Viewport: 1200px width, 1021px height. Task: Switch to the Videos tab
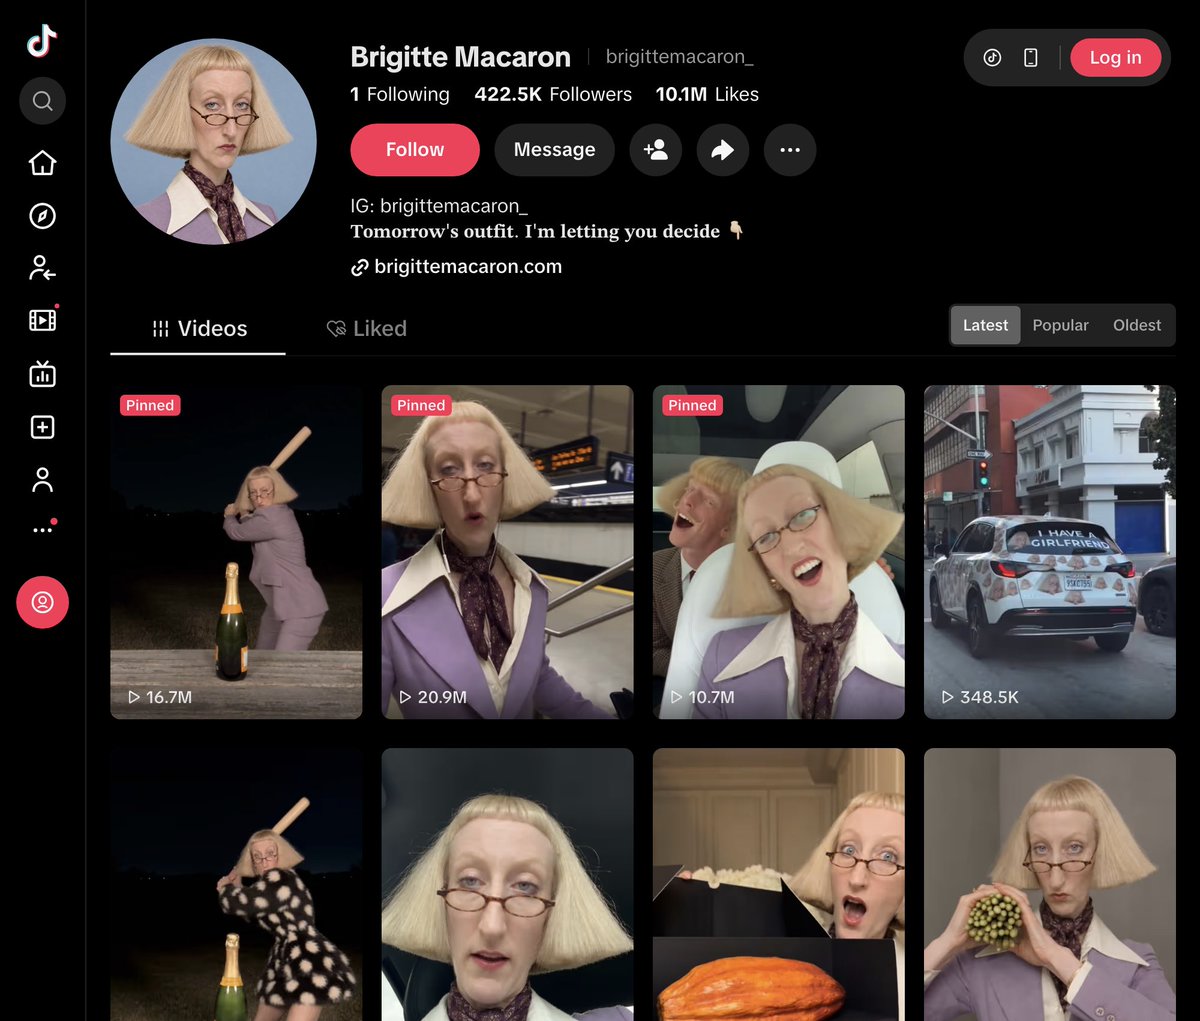point(198,329)
